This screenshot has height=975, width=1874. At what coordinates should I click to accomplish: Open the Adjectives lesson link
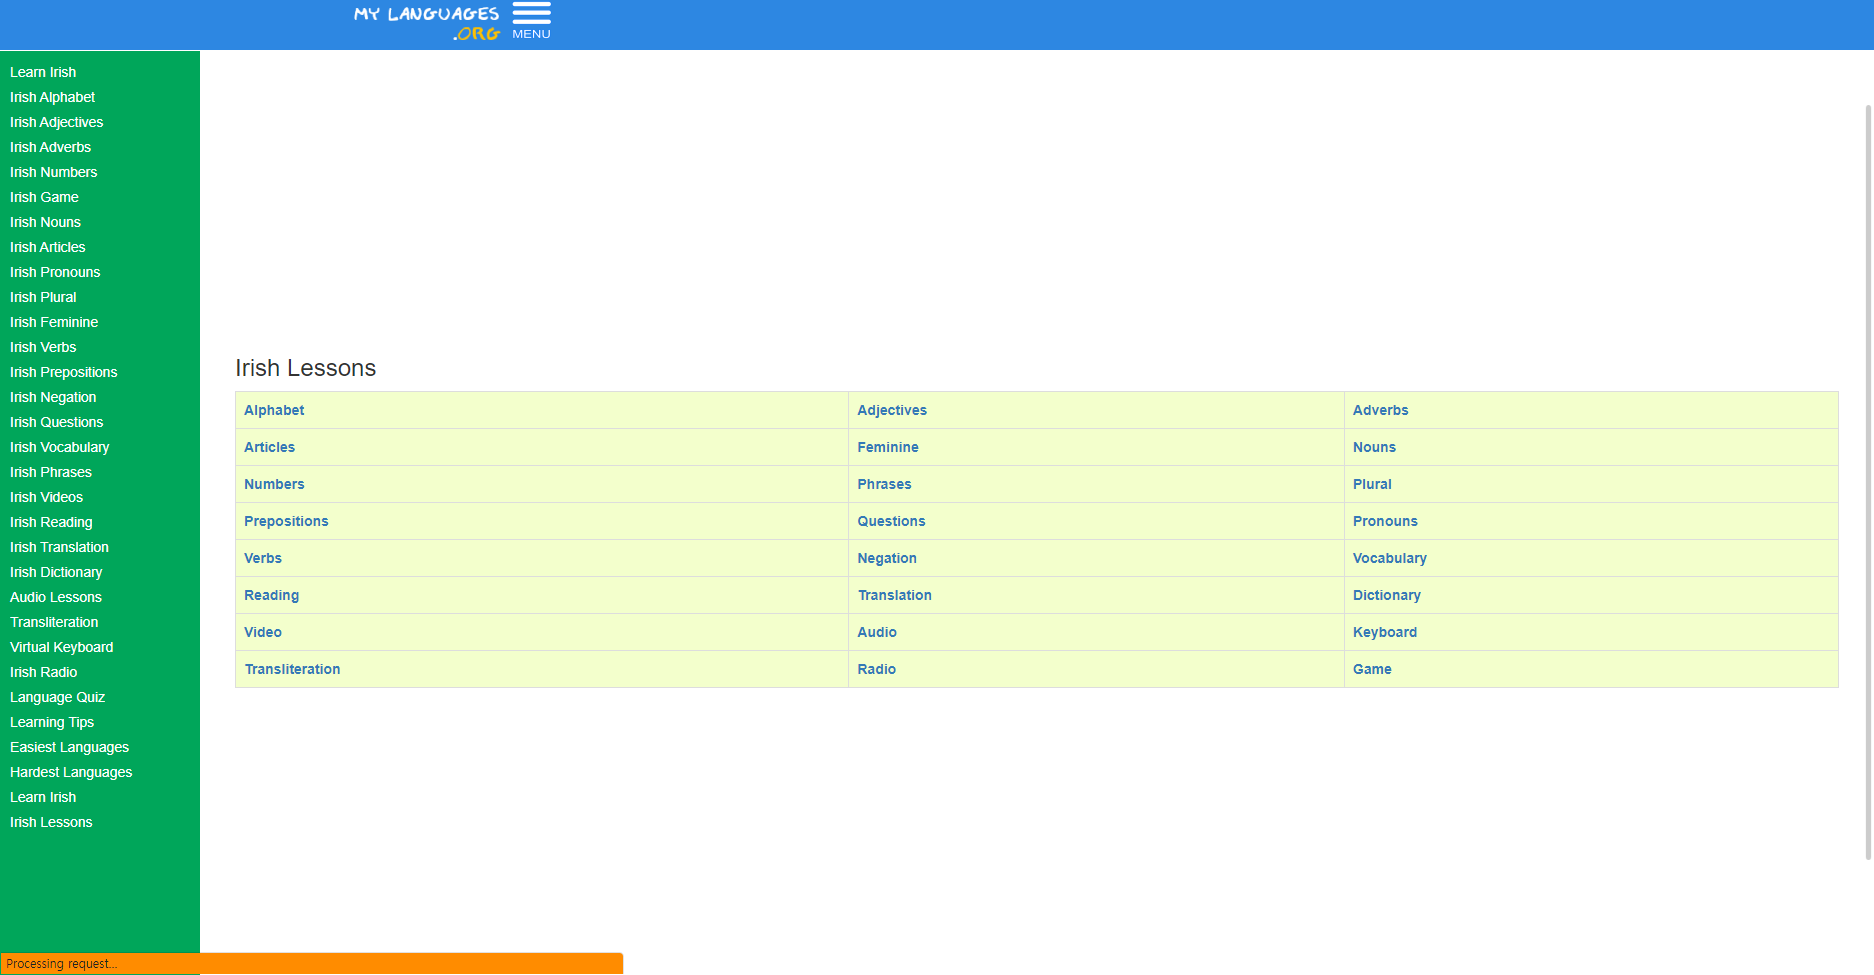(x=892, y=410)
